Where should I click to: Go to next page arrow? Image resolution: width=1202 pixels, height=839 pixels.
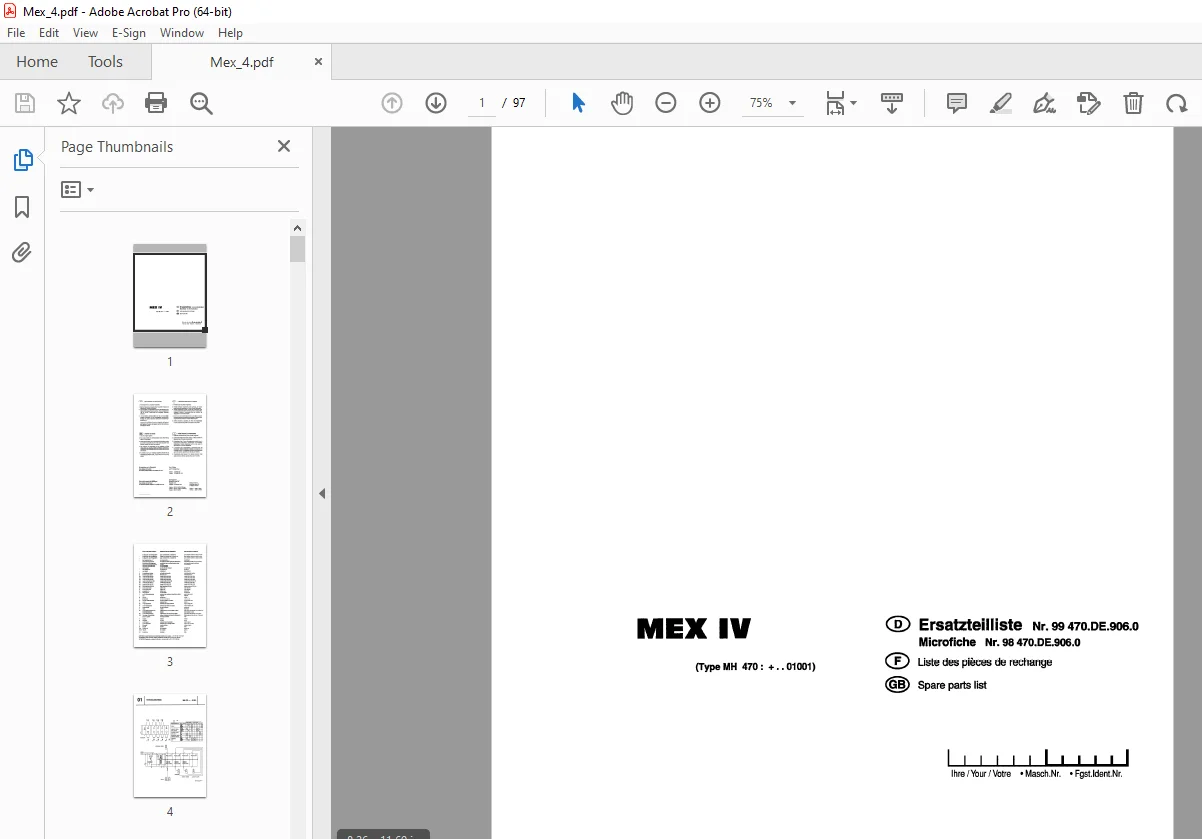point(436,103)
